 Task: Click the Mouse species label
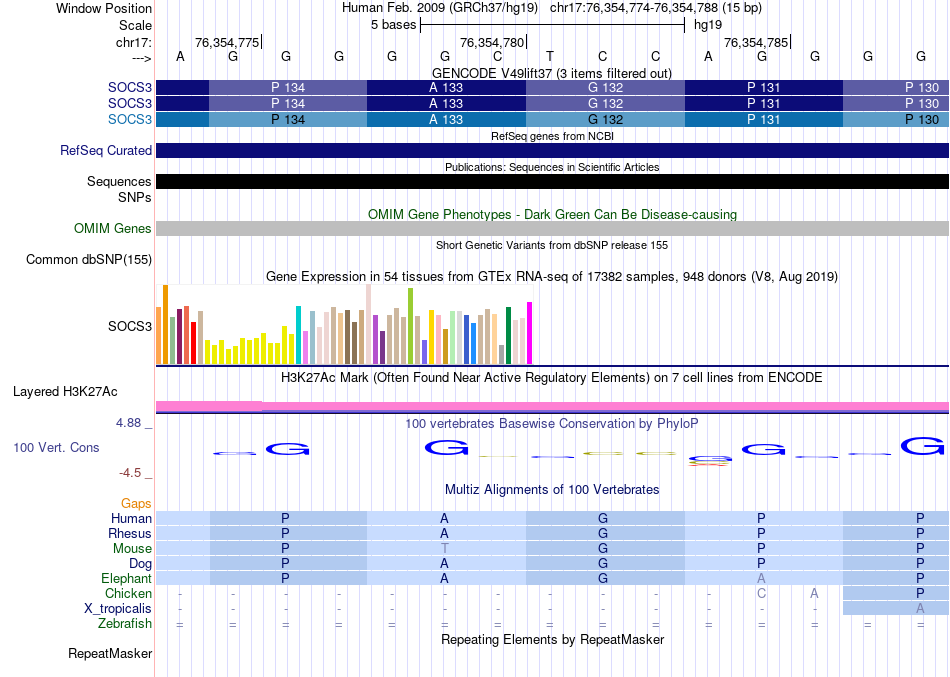click(132, 549)
